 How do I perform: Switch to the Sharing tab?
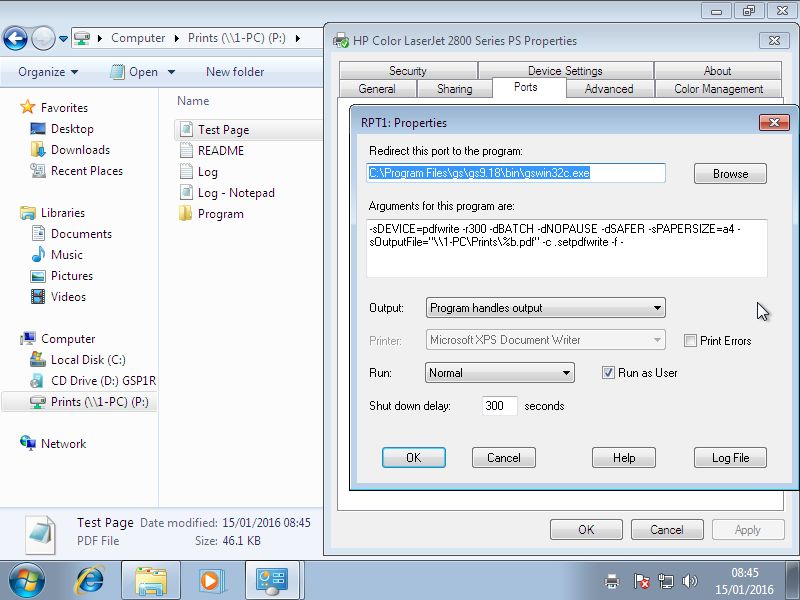click(x=455, y=89)
